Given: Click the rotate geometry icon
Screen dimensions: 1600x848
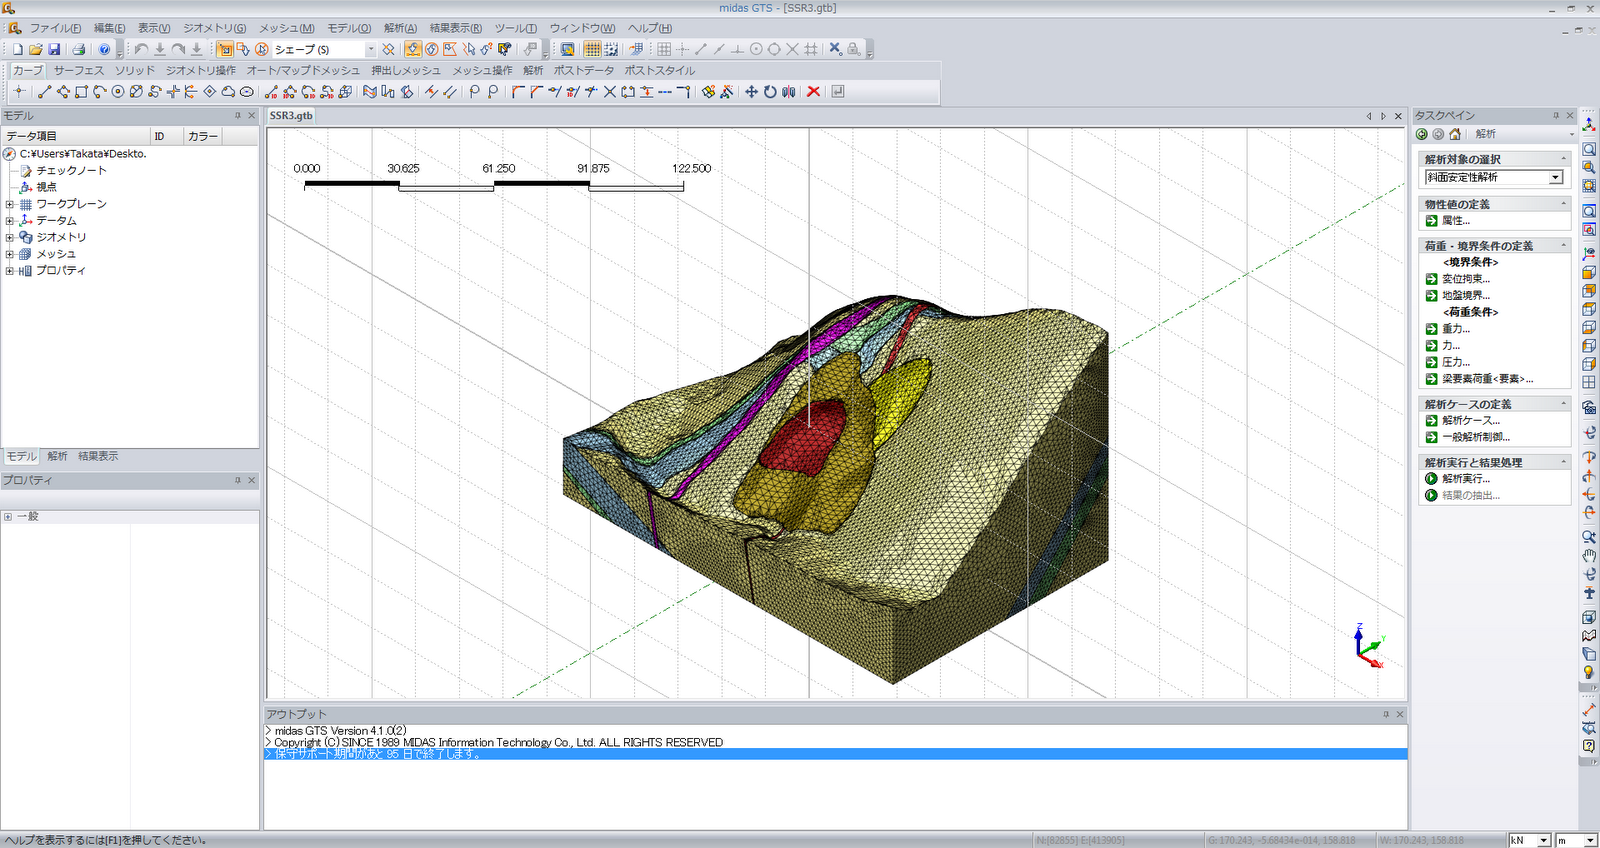Looking at the screenshot, I should (770, 92).
